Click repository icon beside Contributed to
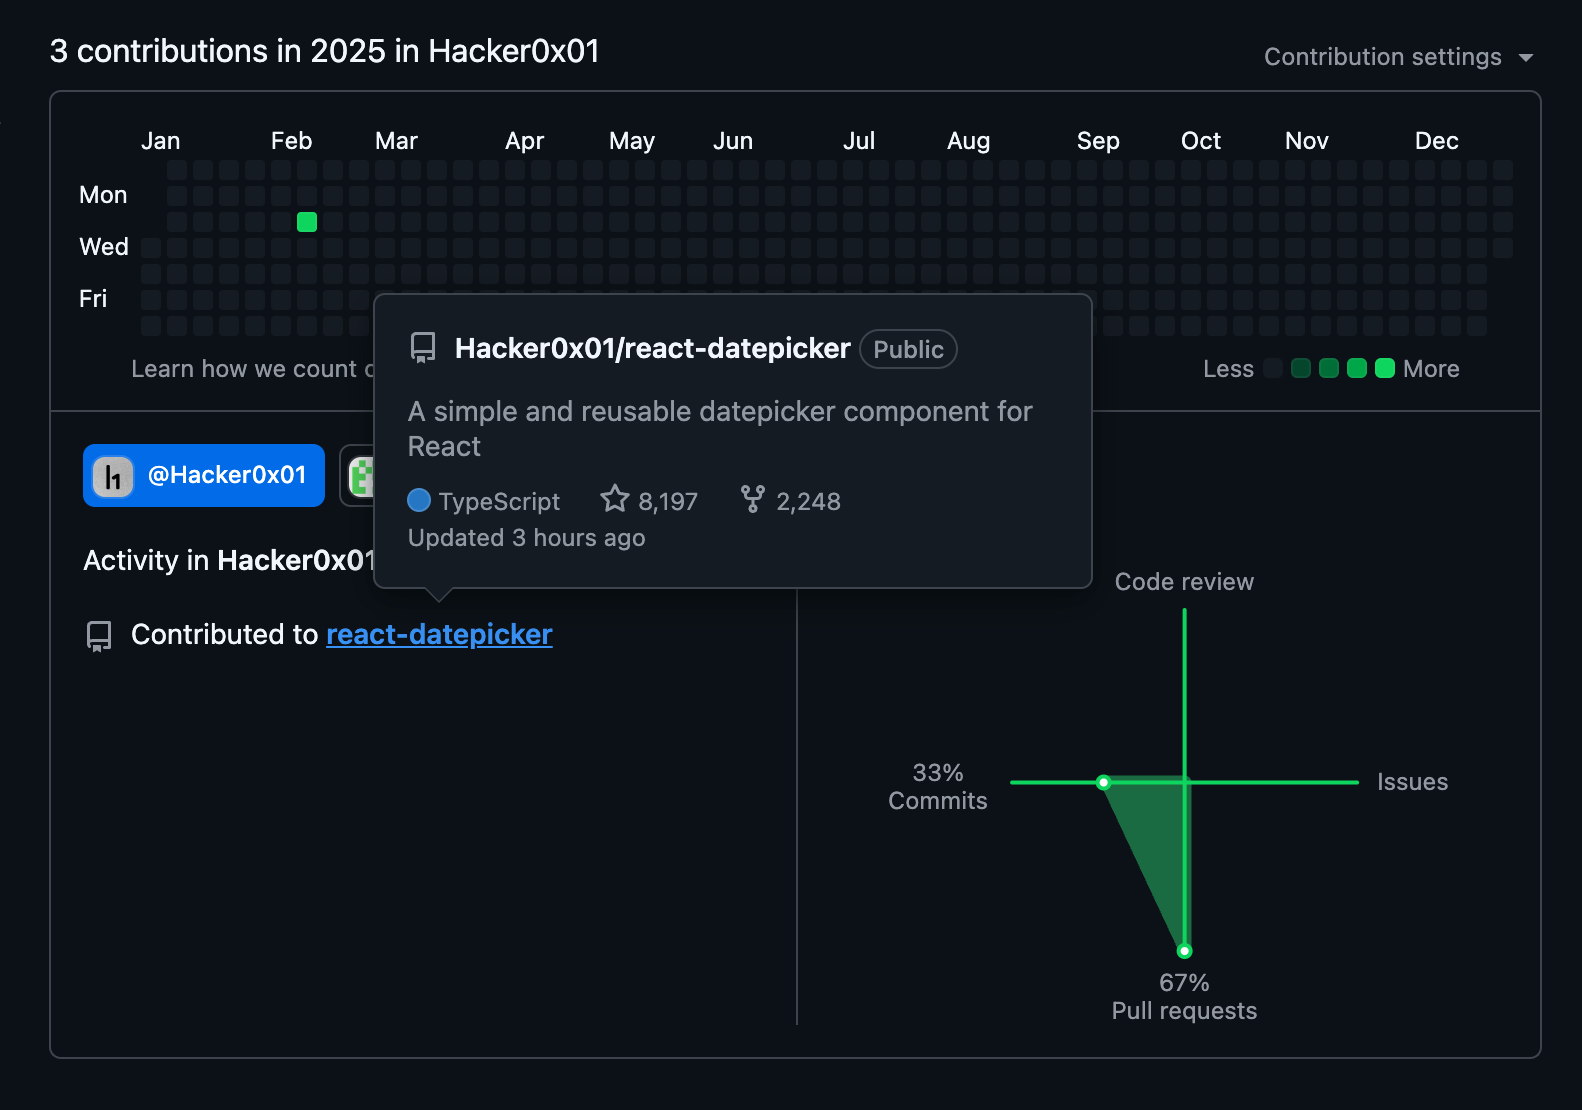1582x1110 pixels. click(x=99, y=636)
